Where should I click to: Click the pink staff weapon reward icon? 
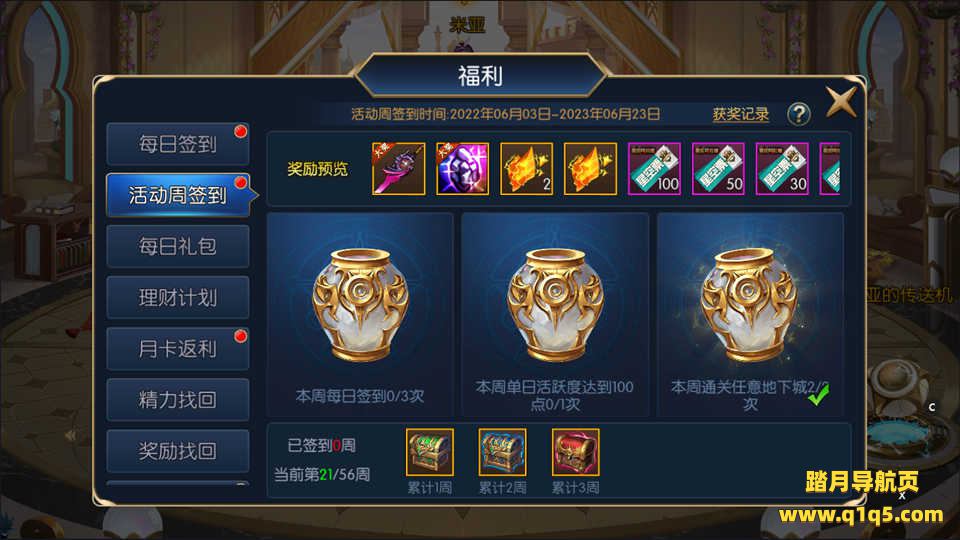pos(399,169)
